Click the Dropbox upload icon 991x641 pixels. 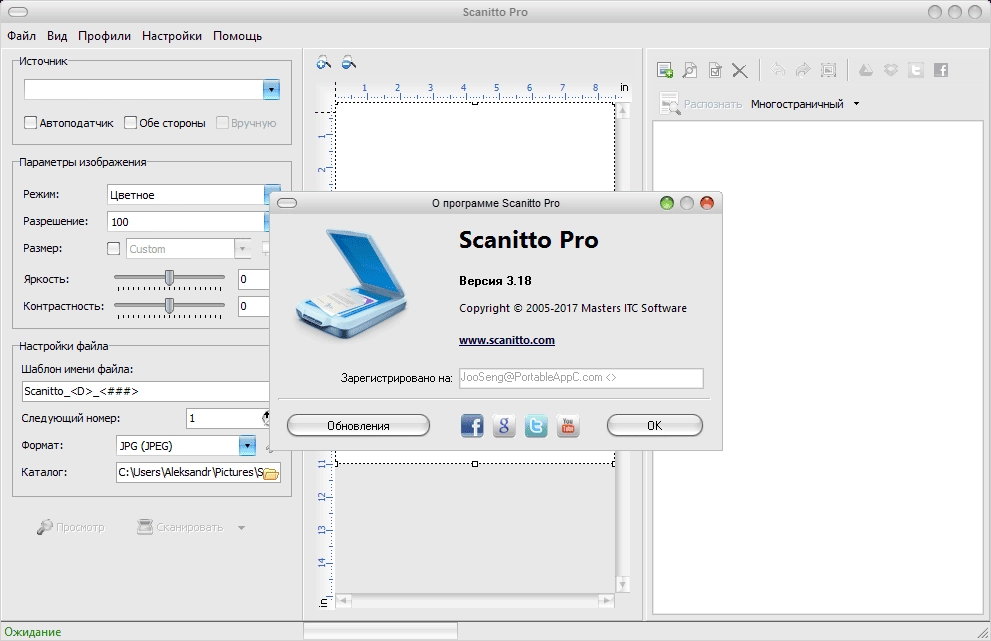(x=891, y=70)
